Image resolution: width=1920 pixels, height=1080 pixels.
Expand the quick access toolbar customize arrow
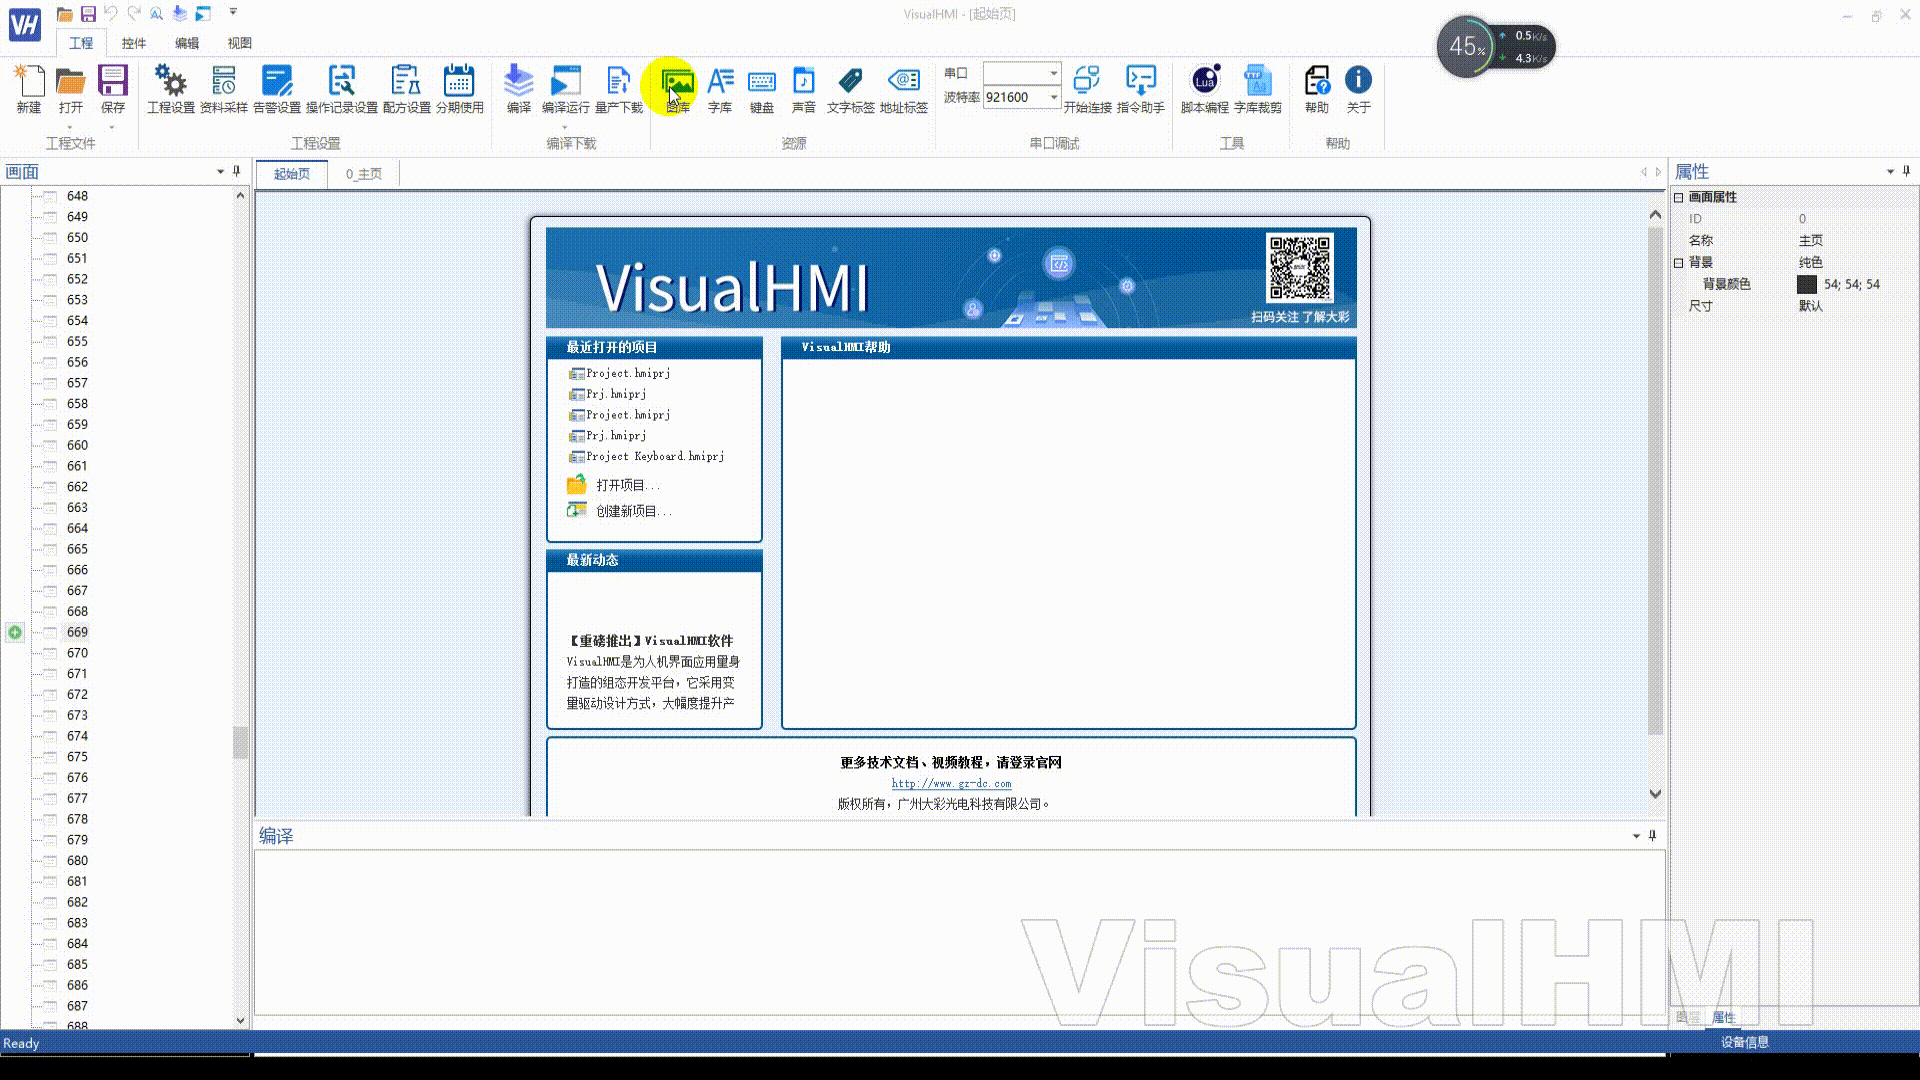coord(233,12)
